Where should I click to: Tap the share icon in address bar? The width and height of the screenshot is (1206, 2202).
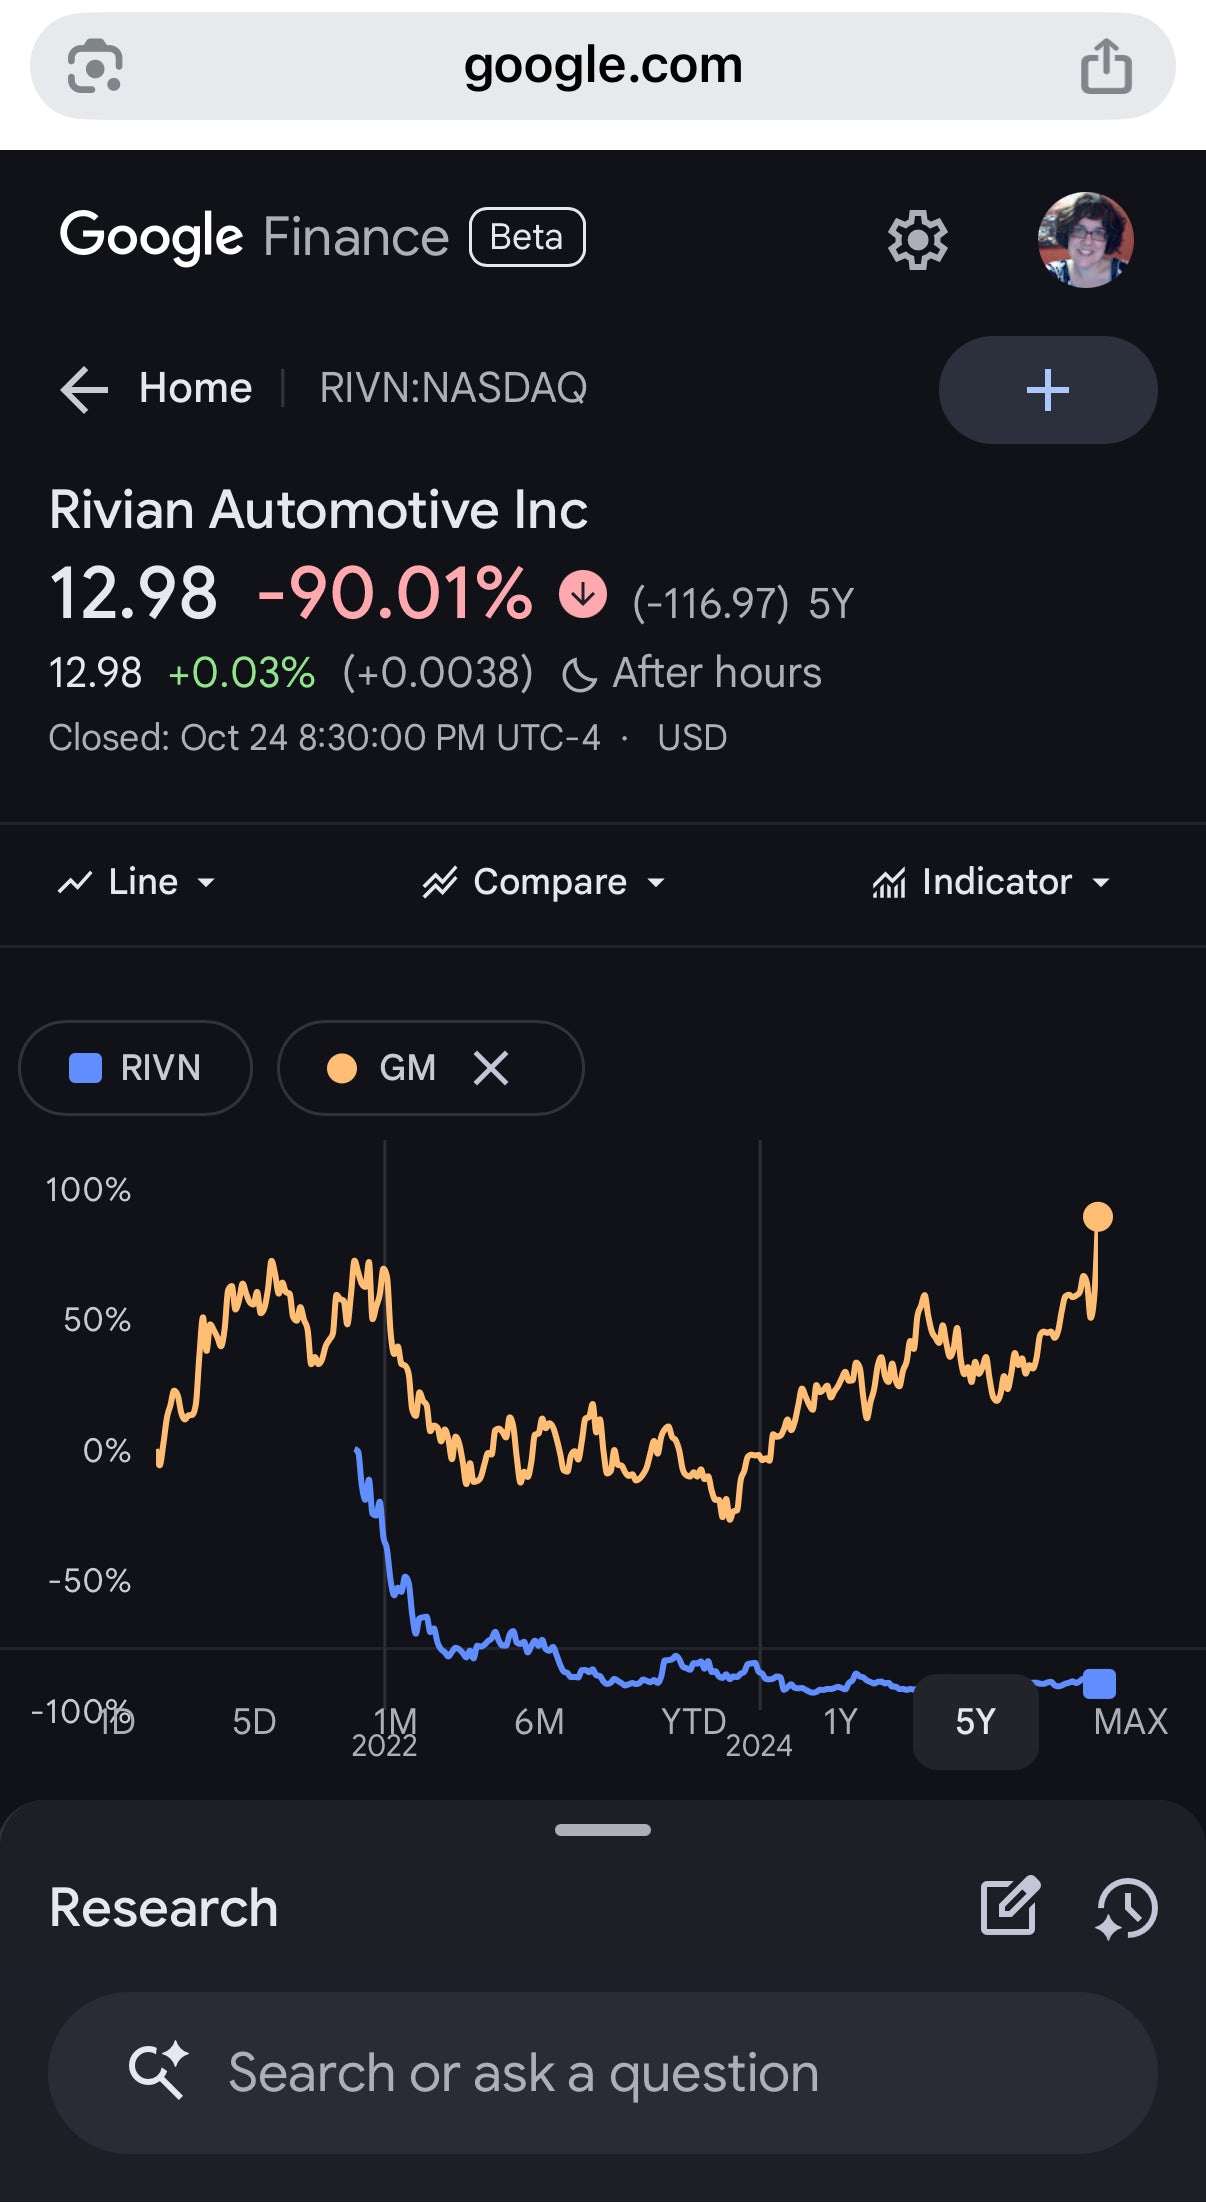point(1106,66)
